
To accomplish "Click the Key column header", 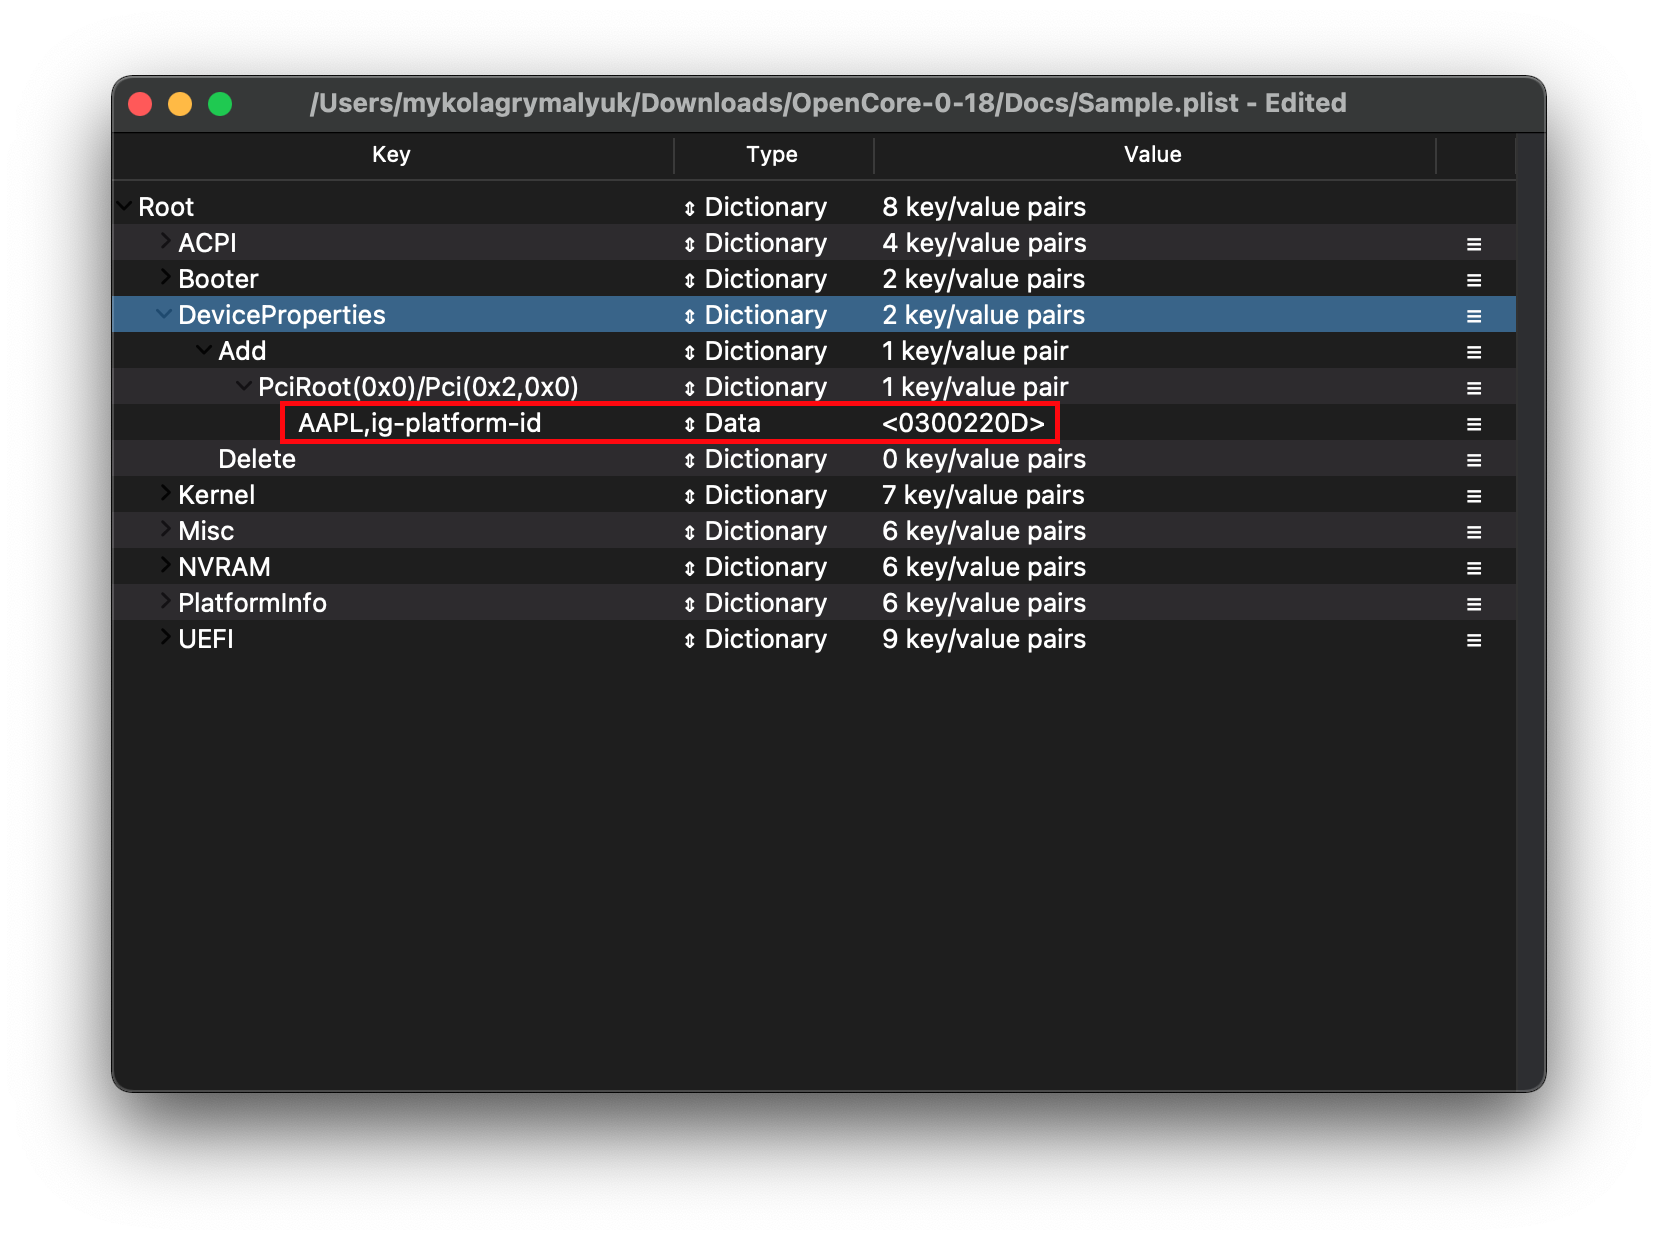I will [391, 155].
